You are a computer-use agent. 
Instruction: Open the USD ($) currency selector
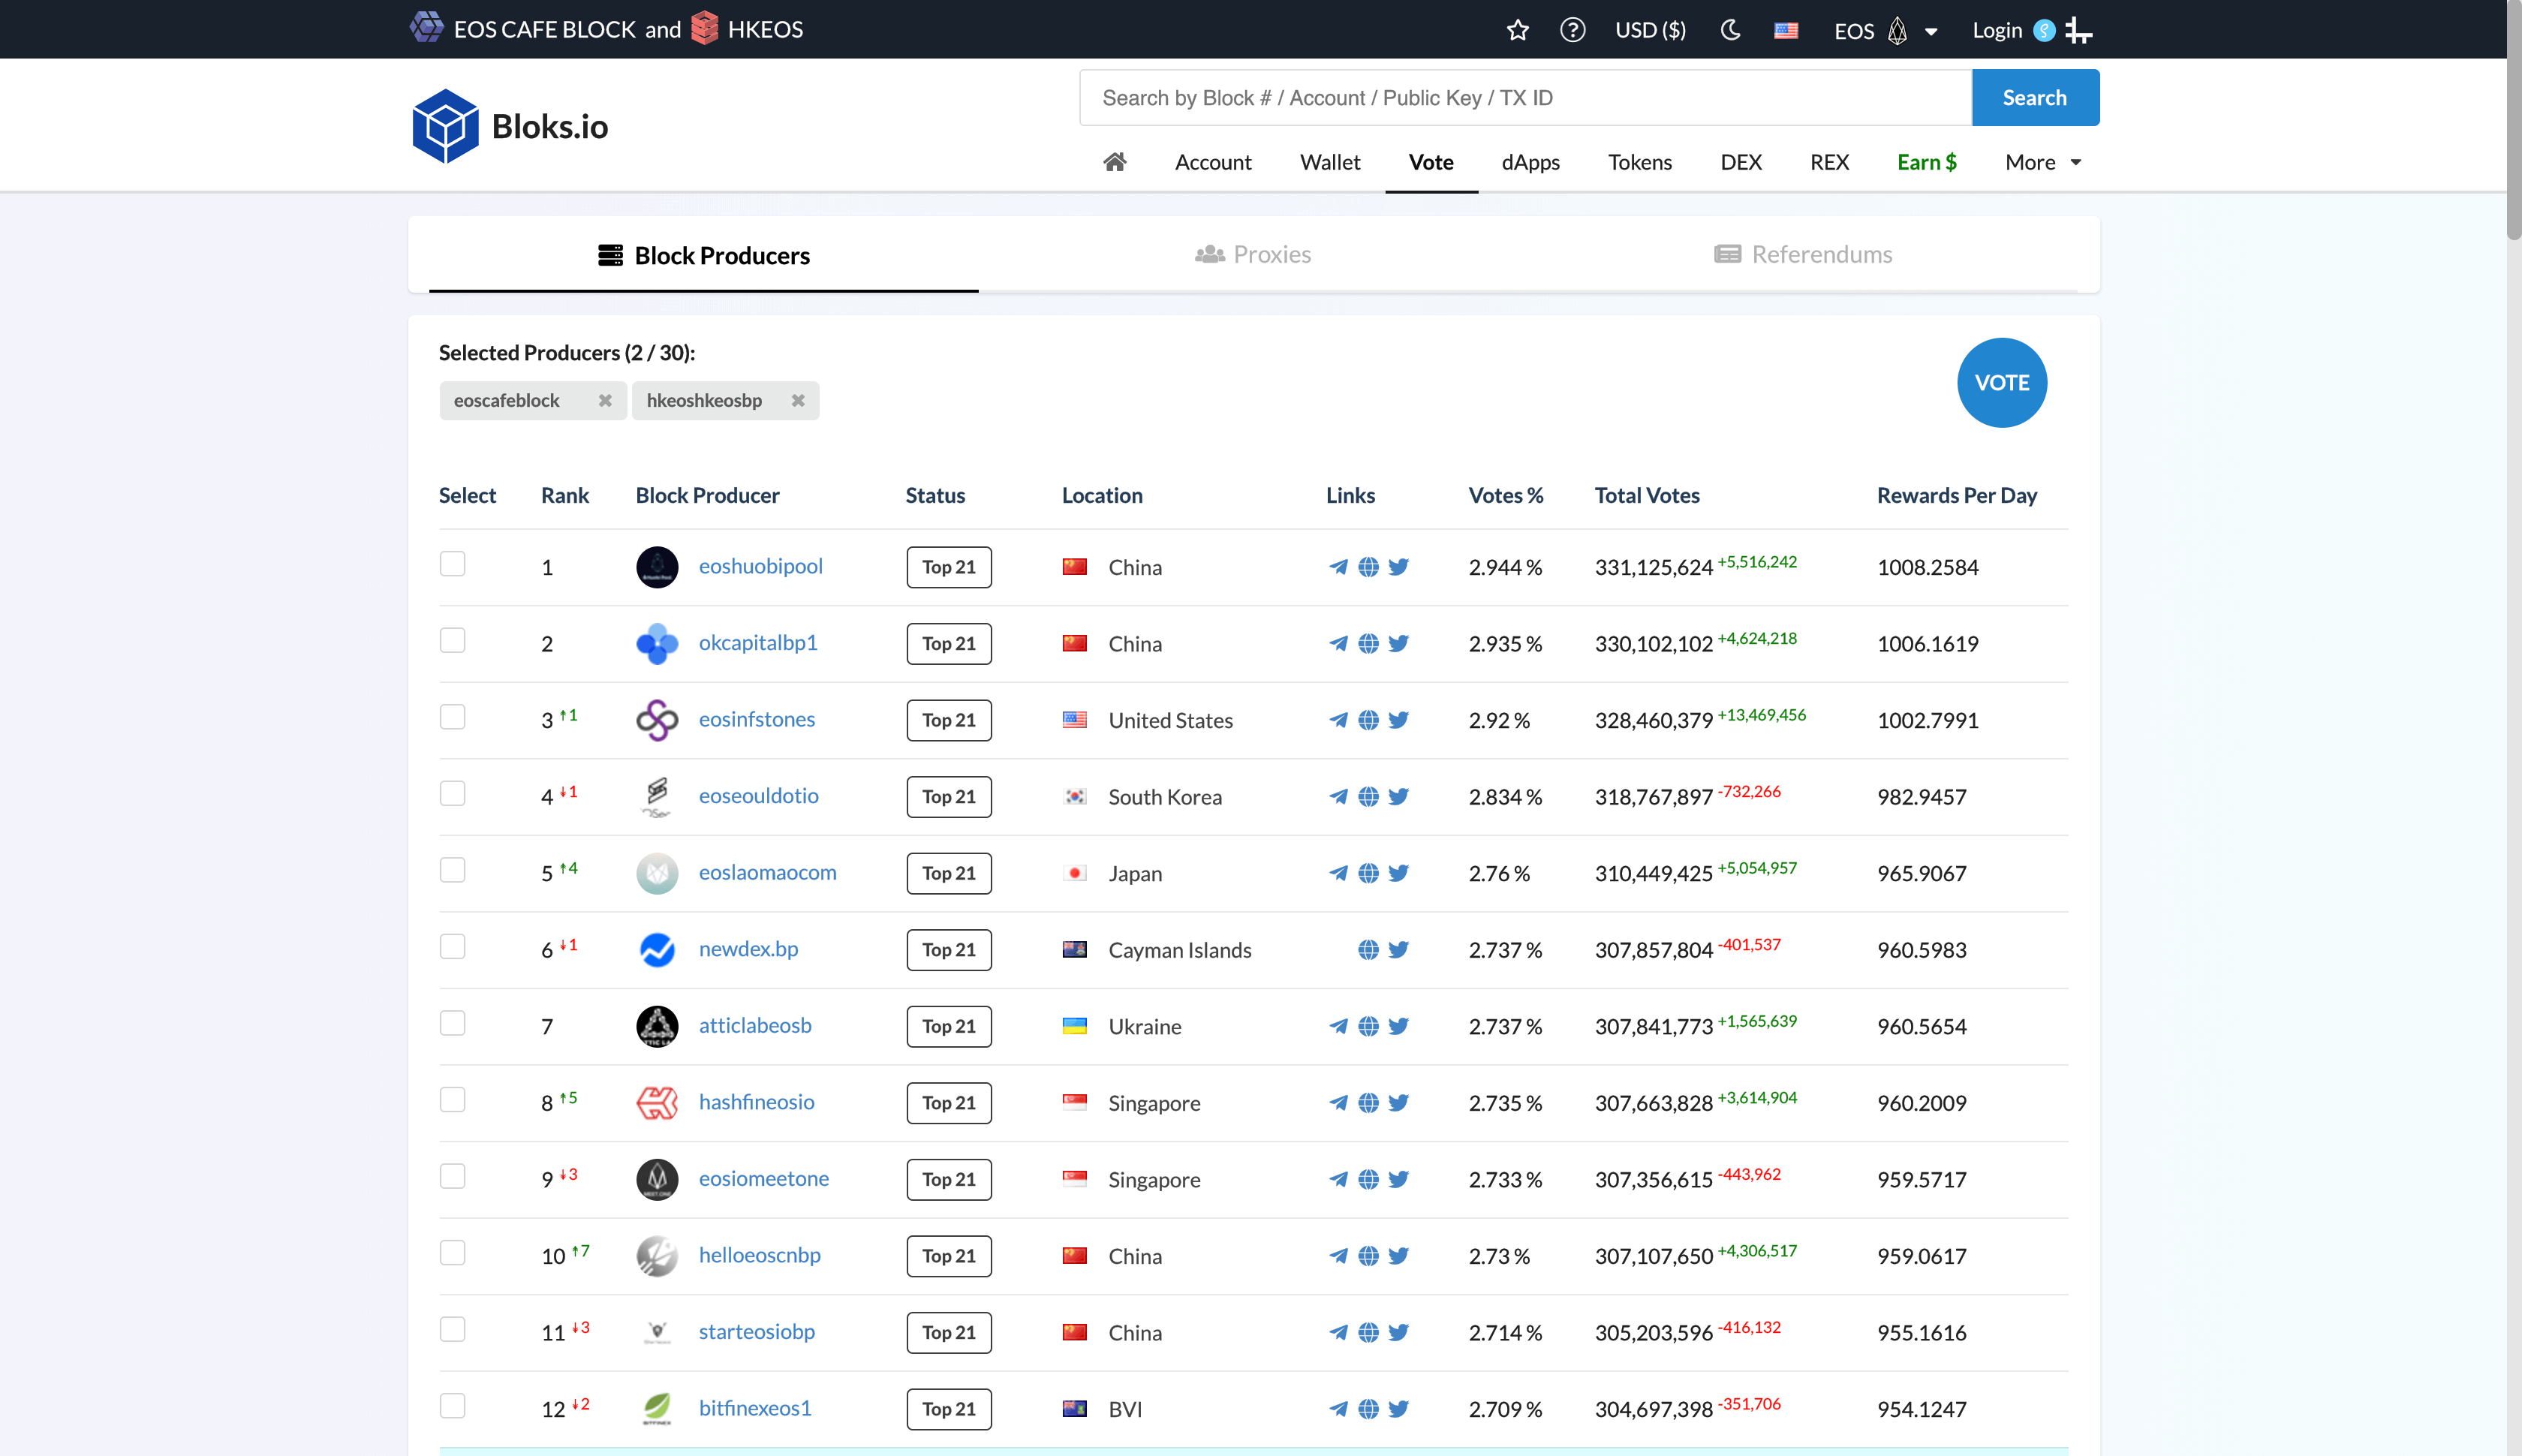click(1650, 30)
